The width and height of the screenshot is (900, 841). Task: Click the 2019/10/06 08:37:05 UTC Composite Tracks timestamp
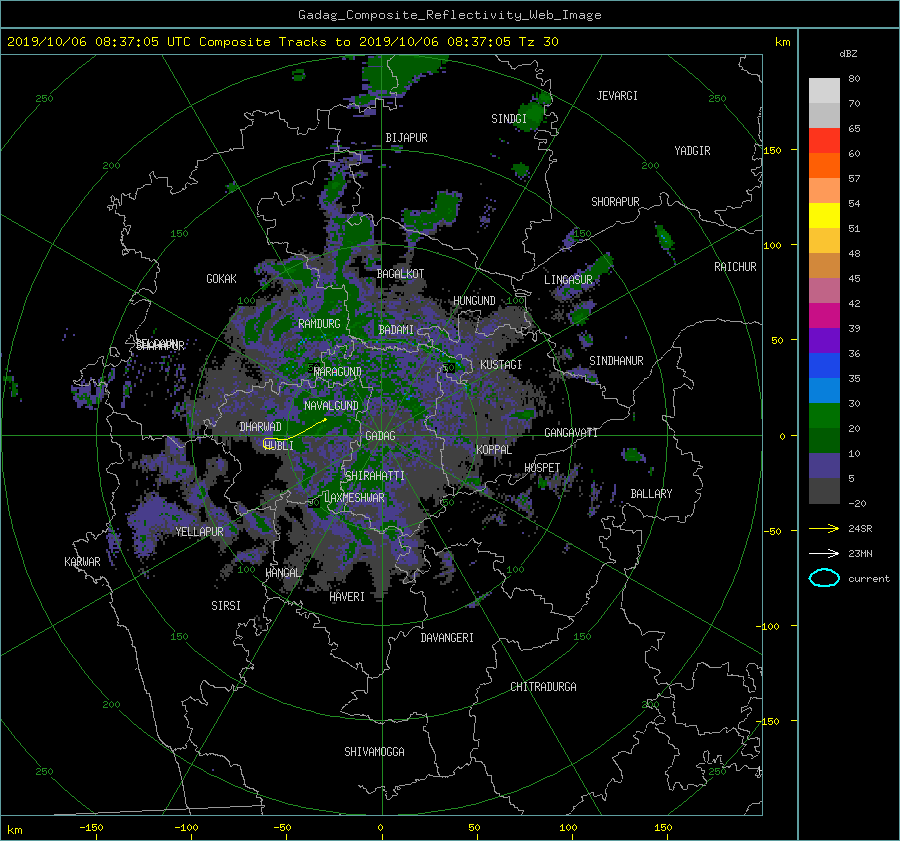point(282,42)
